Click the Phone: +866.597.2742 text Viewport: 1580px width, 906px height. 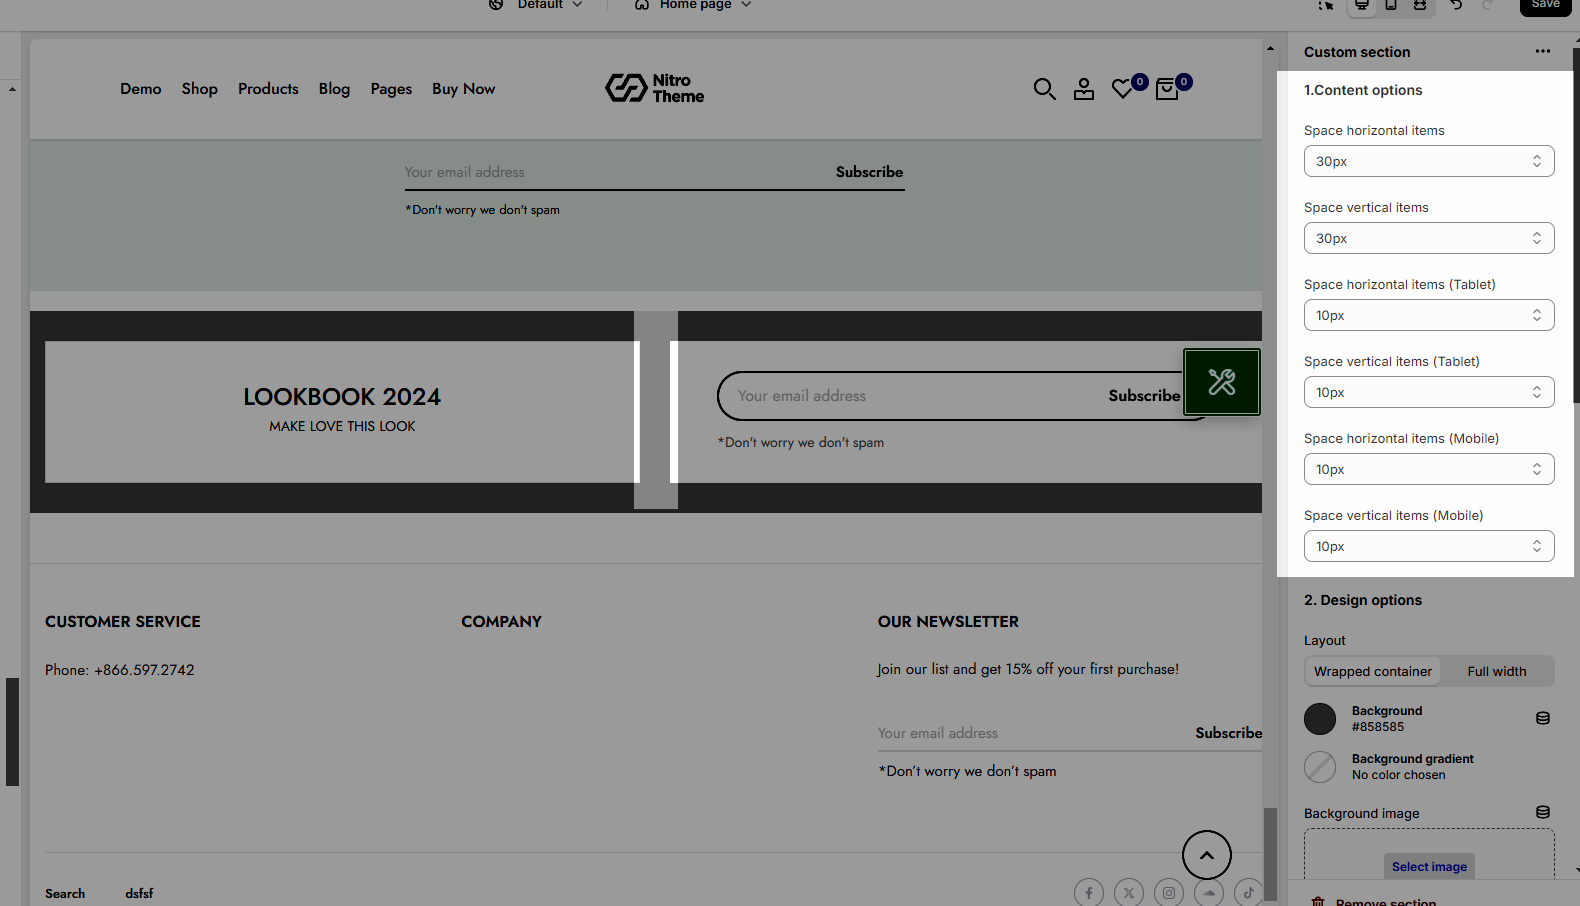(x=120, y=670)
